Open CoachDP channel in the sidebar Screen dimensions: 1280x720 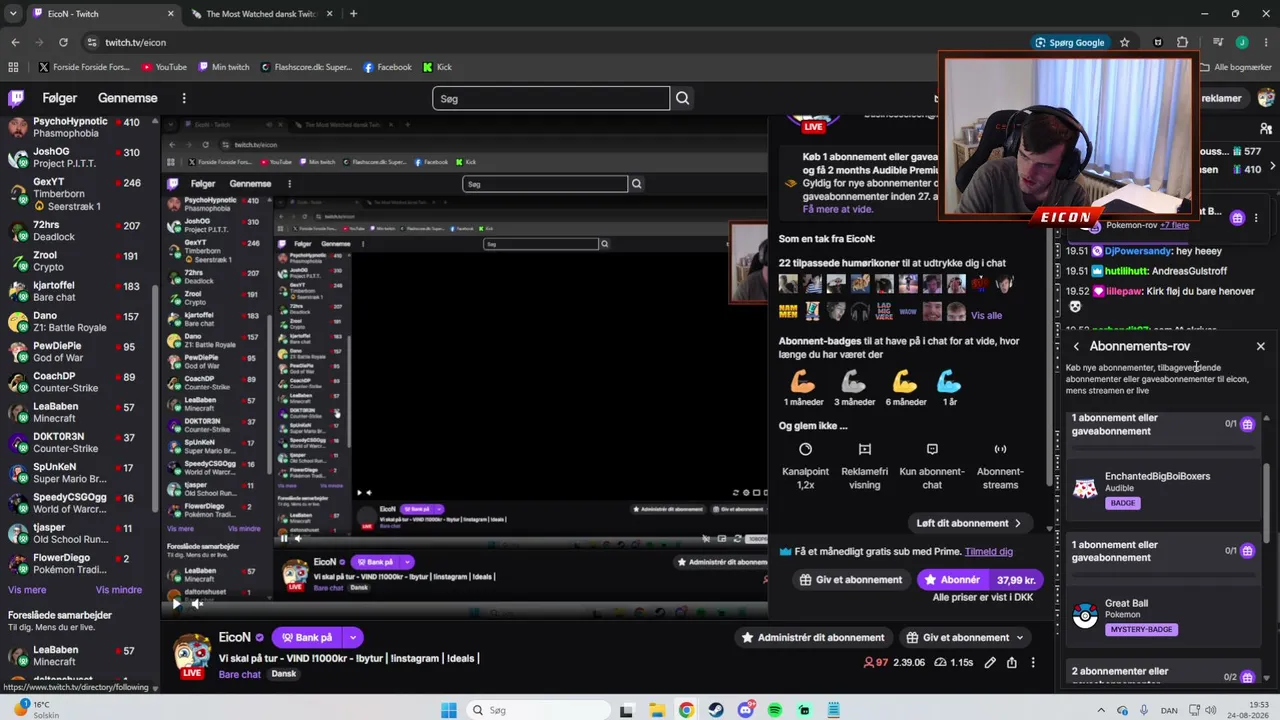(76, 383)
